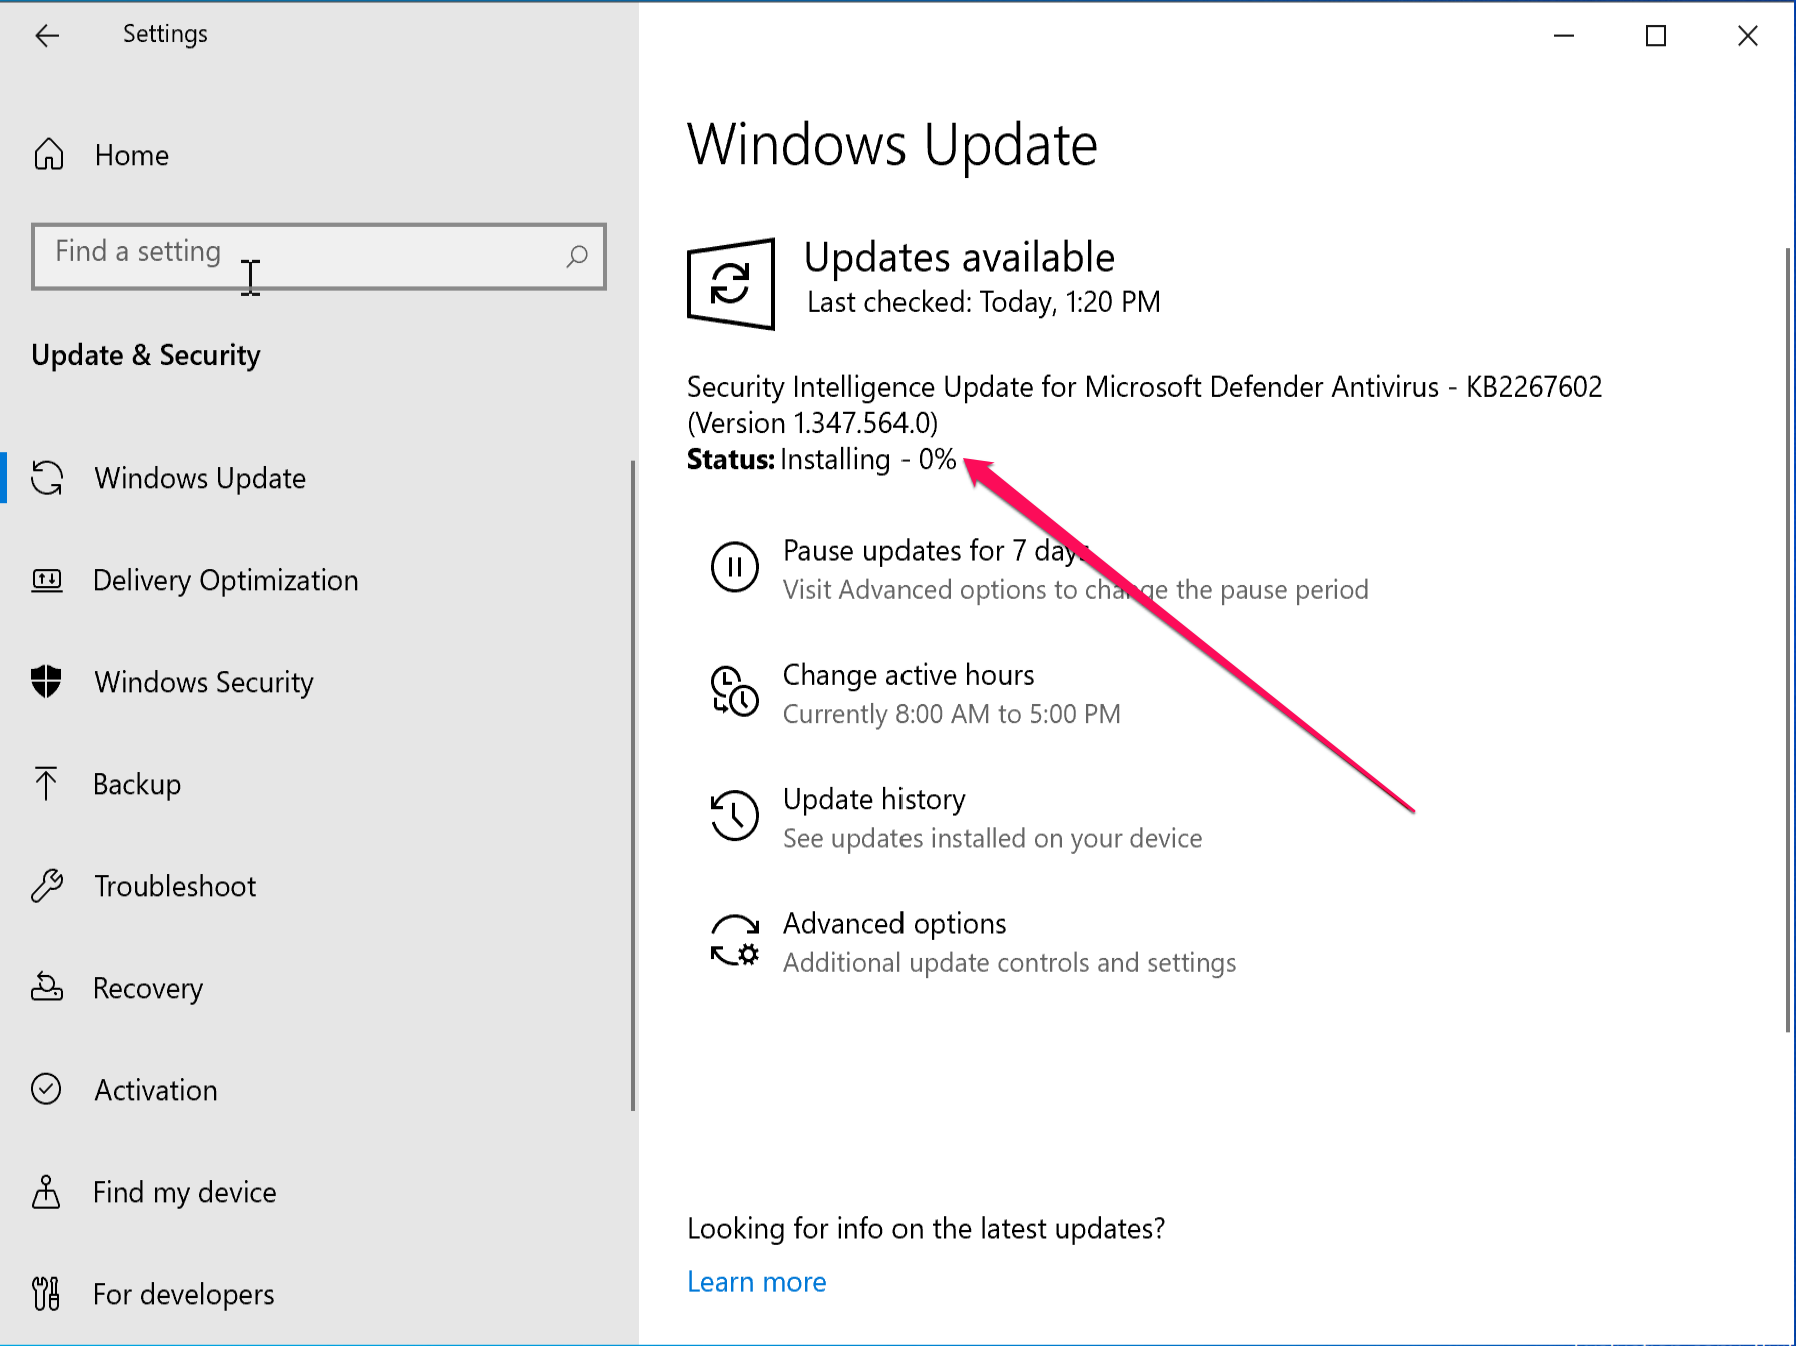The height and width of the screenshot is (1346, 1796).
Task: Click the Recovery icon in sidebar
Action: 47,987
